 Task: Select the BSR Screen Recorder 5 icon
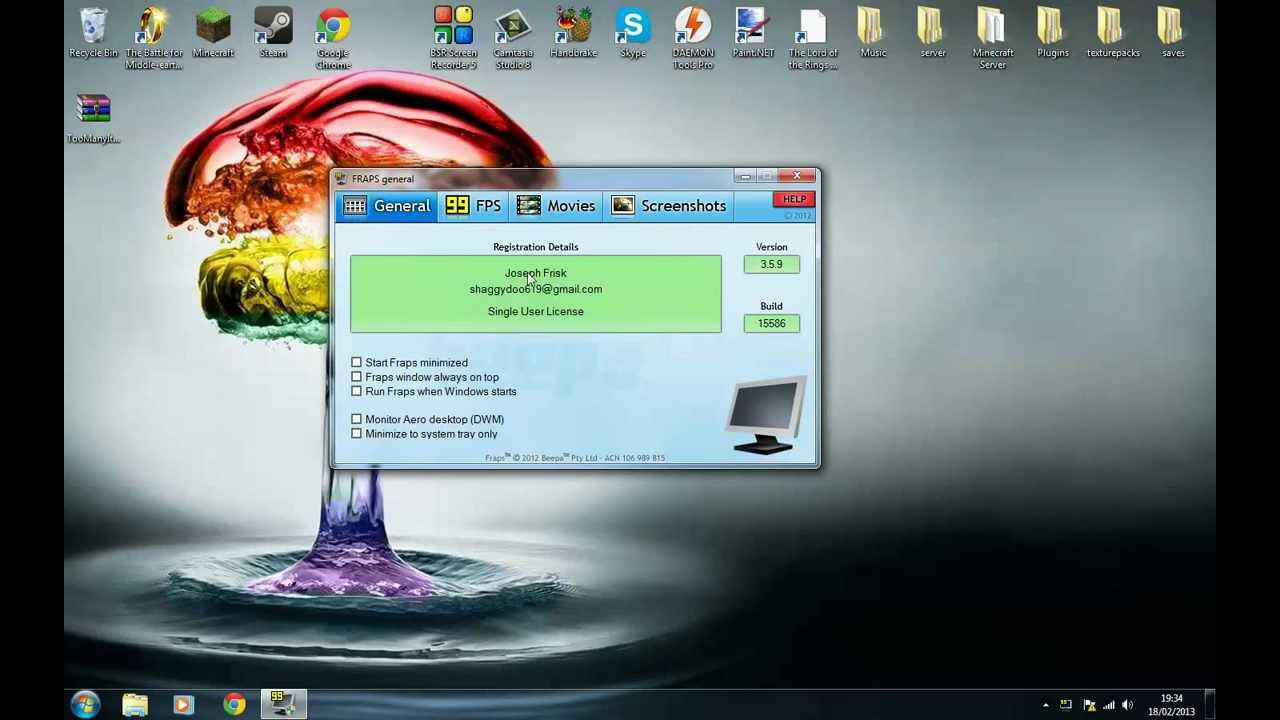tap(453, 38)
